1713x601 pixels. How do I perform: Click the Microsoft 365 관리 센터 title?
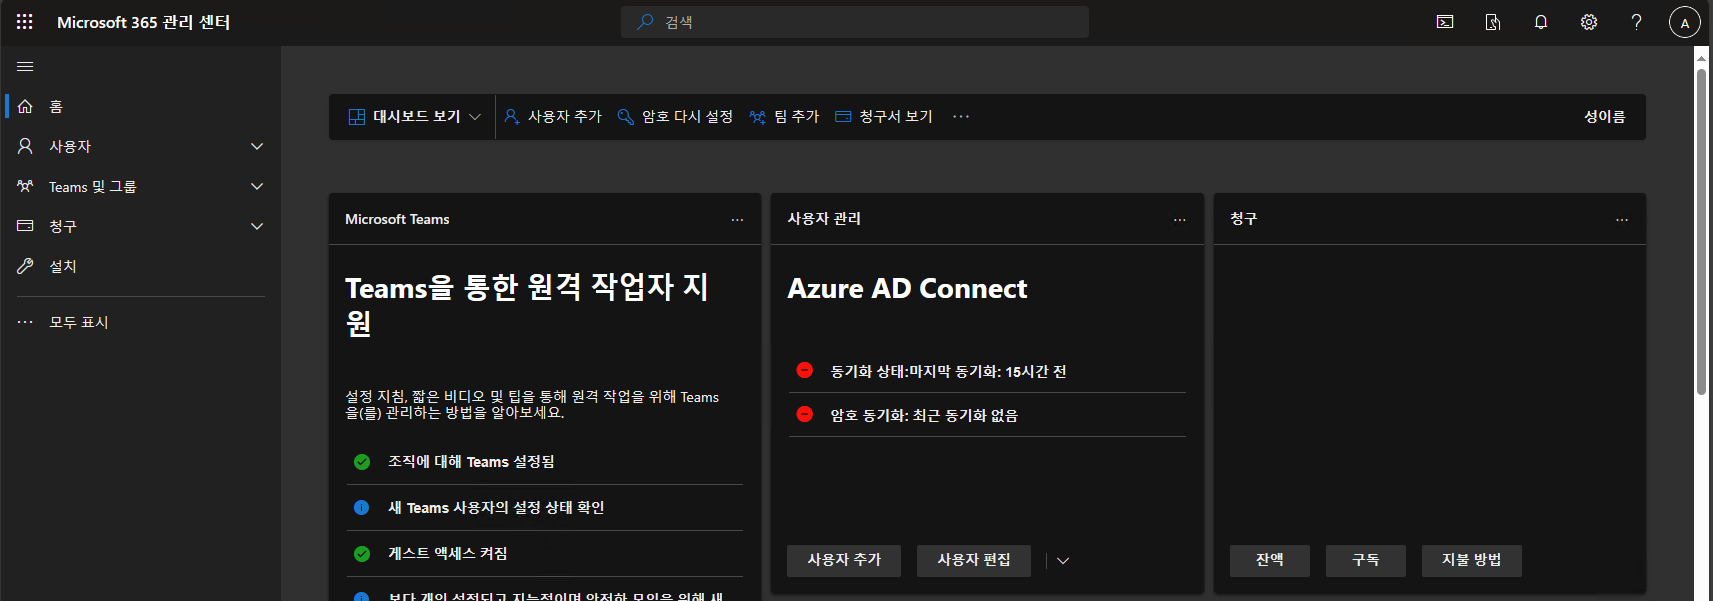143,22
